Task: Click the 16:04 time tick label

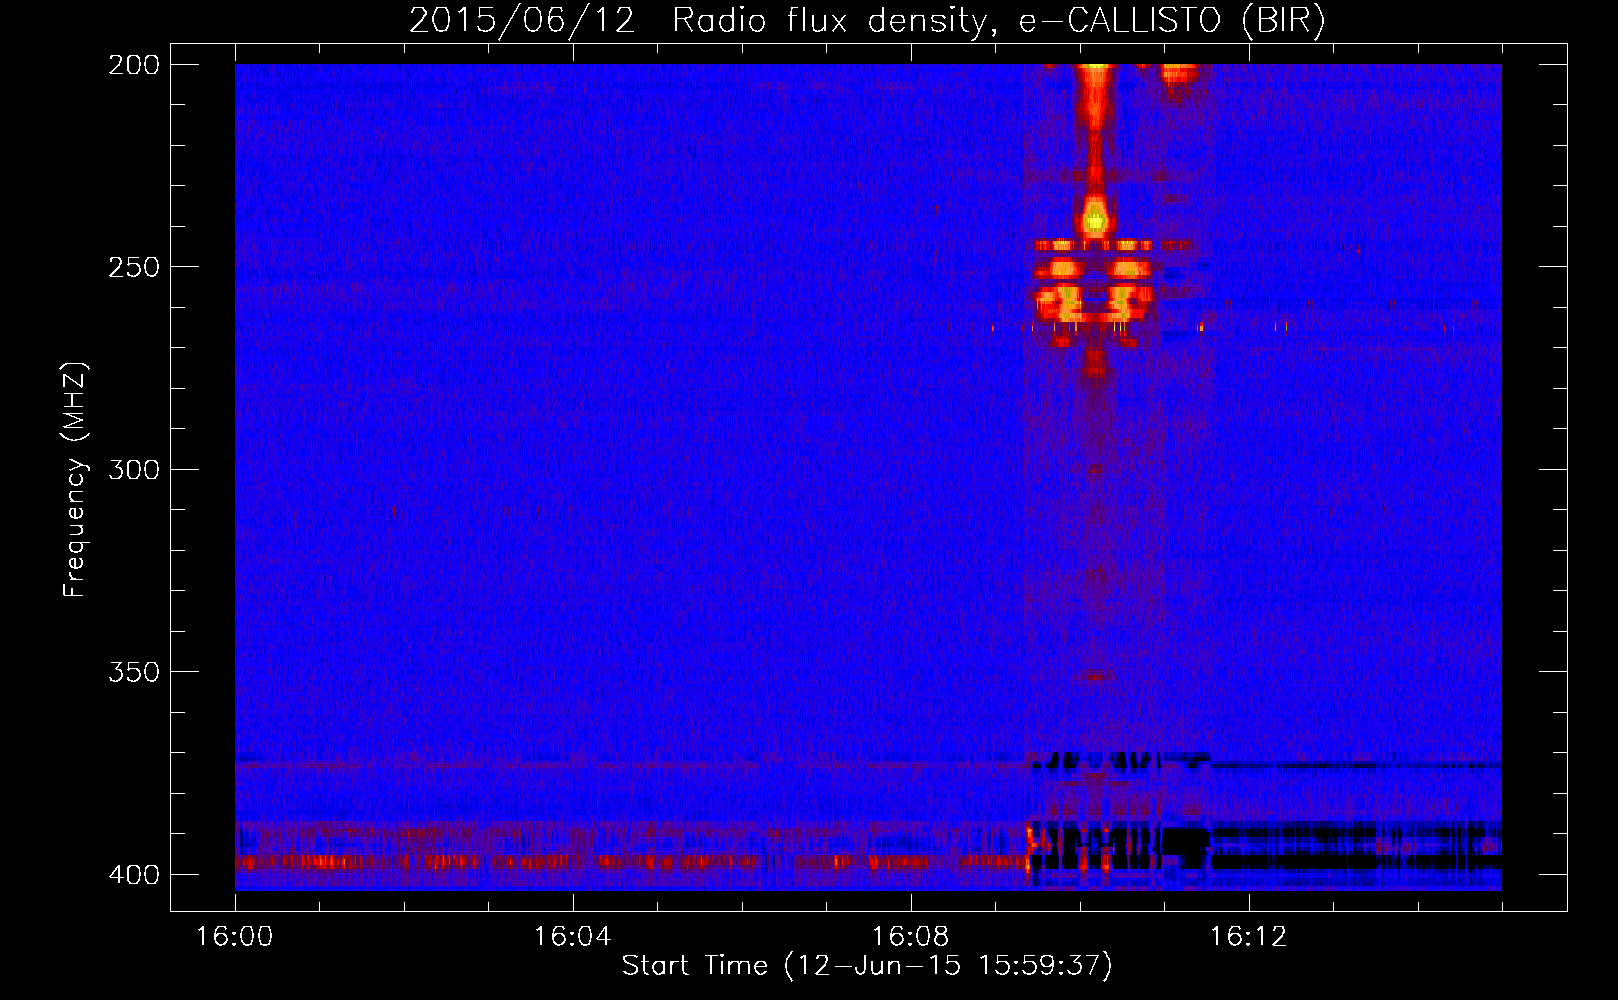Action: (x=572, y=937)
